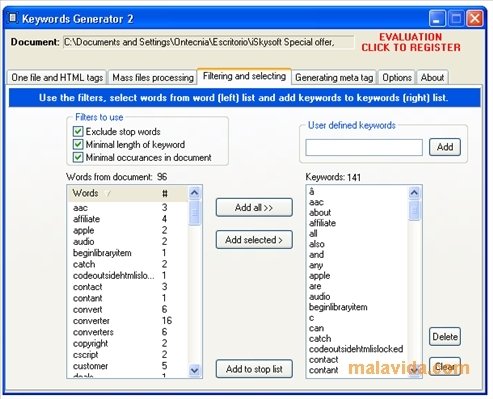Viewport: 493px width, 399px height.
Task: Click EVALUATION CLICK TO REGISTER link
Action: (411, 42)
